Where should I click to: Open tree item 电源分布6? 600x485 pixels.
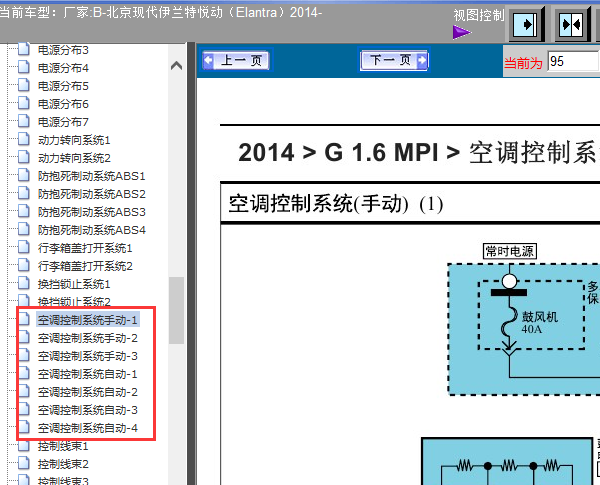[x=63, y=104]
